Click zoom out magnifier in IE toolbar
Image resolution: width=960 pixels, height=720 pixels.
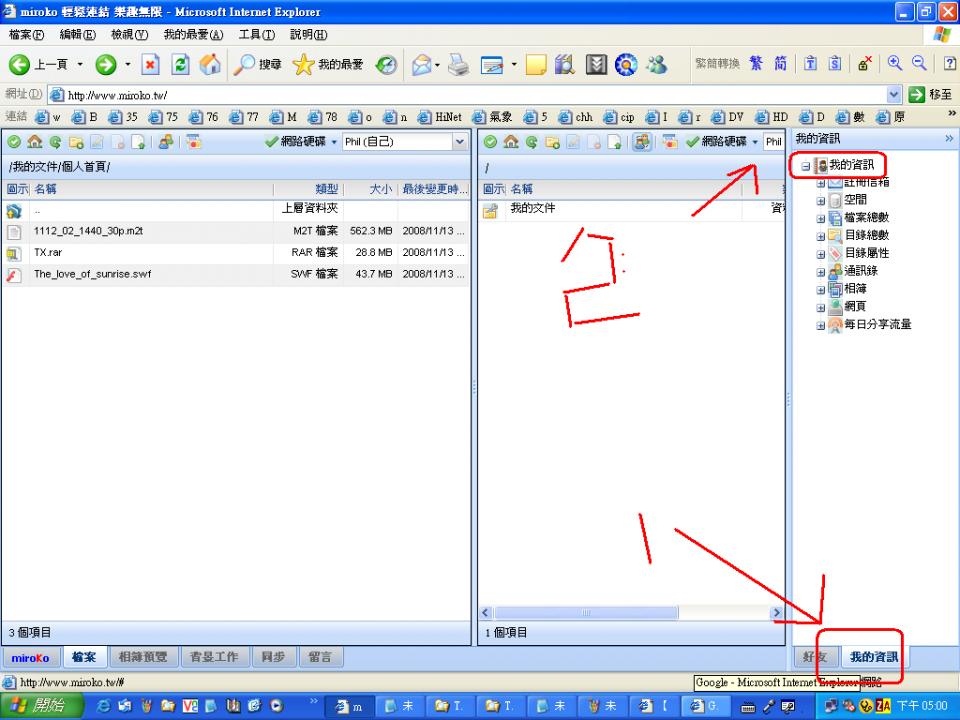coord(919,63)
